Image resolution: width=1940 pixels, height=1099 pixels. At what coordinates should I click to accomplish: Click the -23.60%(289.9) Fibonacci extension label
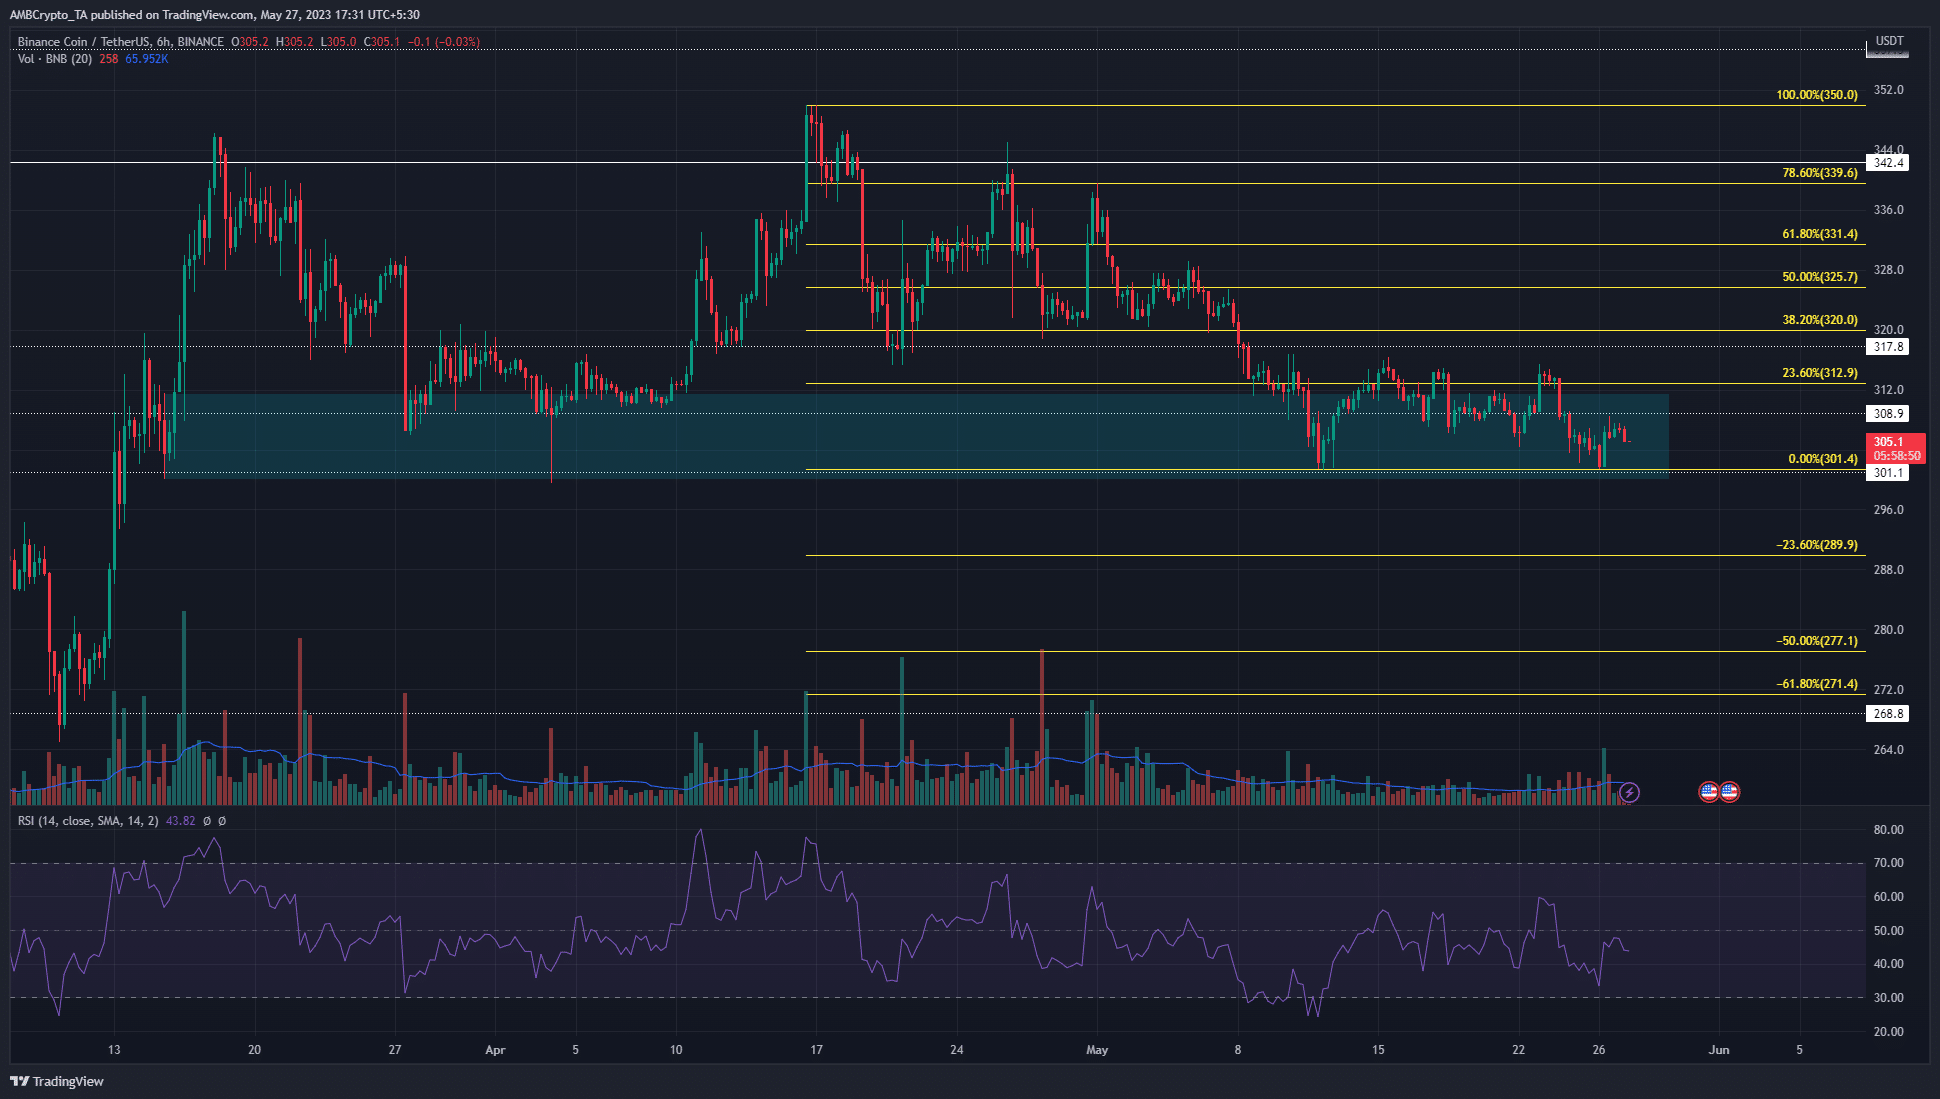(1817, 545)
